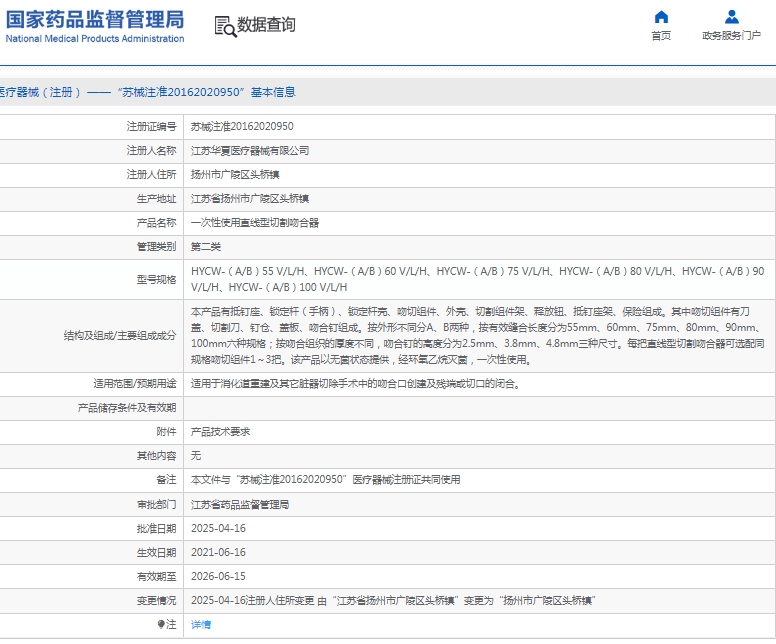
Task: Click the 备注 label
Action: [166, 480]
